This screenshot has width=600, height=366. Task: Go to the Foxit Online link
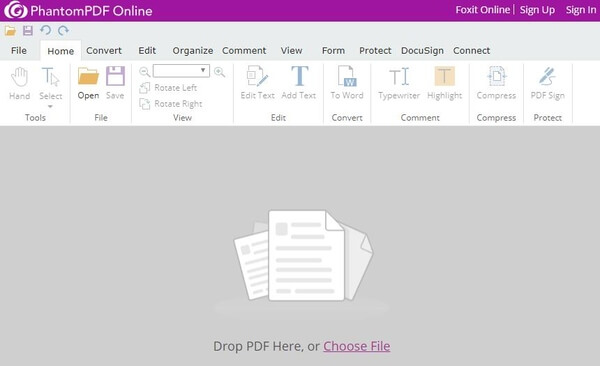483,10
